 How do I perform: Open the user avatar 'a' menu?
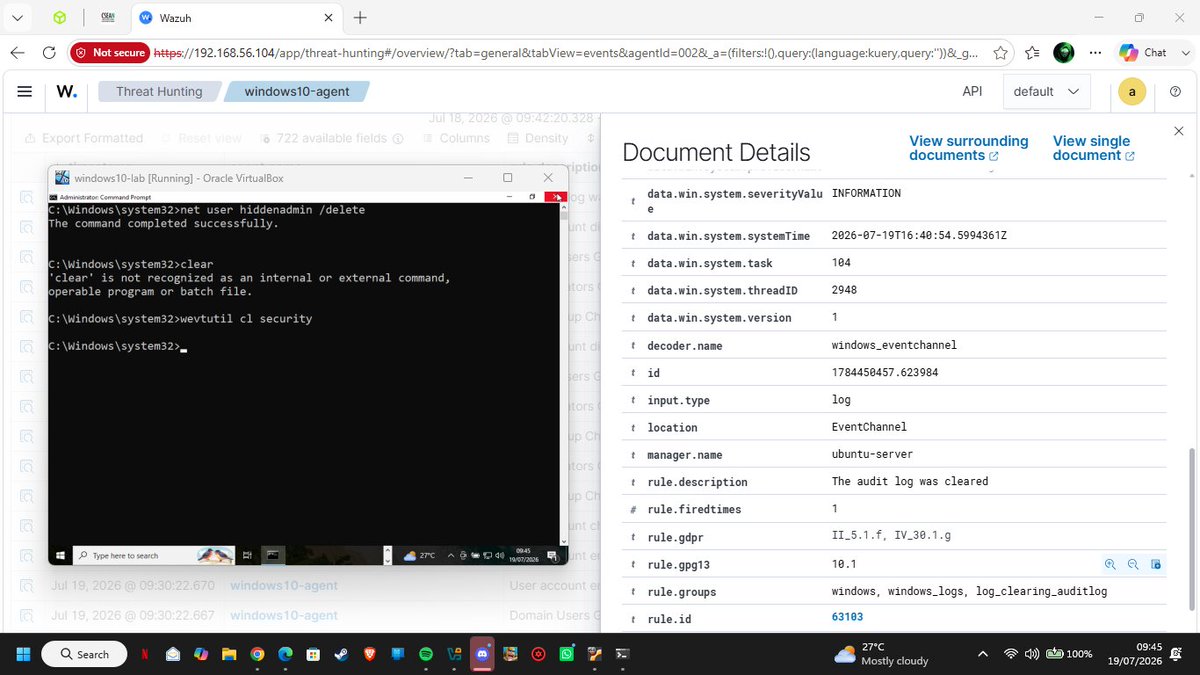coord(1131,91)
